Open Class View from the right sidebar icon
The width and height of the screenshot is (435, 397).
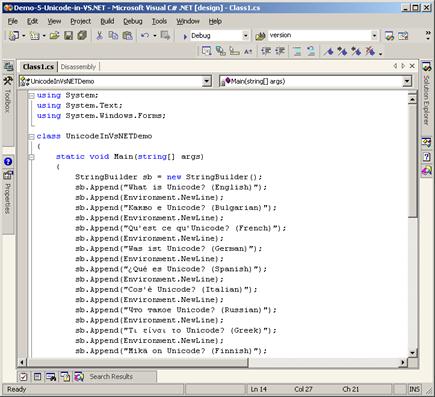(x=426, y=143)
